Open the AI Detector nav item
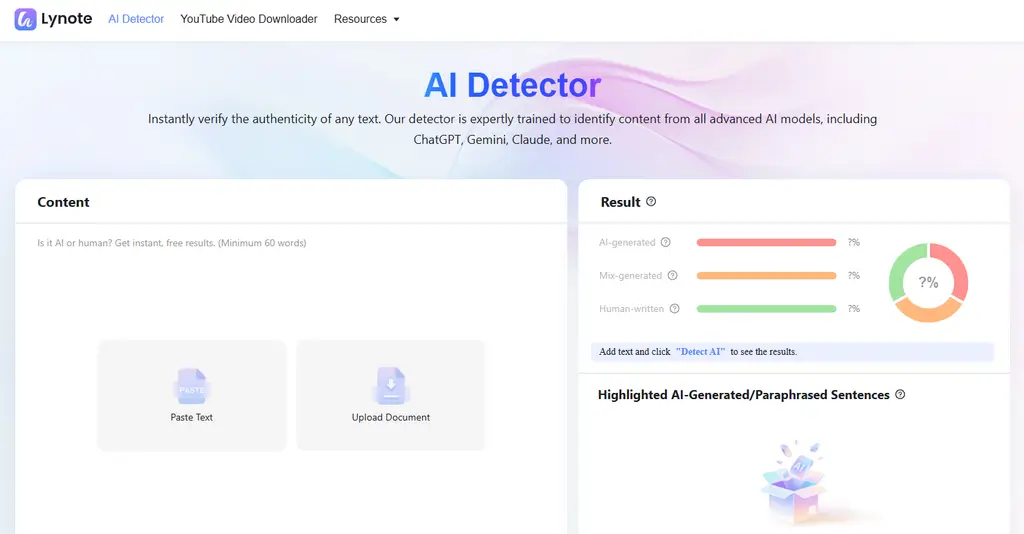Image resolution: width=1024 pixels, height=534 pixels. (x=136, y=19)
